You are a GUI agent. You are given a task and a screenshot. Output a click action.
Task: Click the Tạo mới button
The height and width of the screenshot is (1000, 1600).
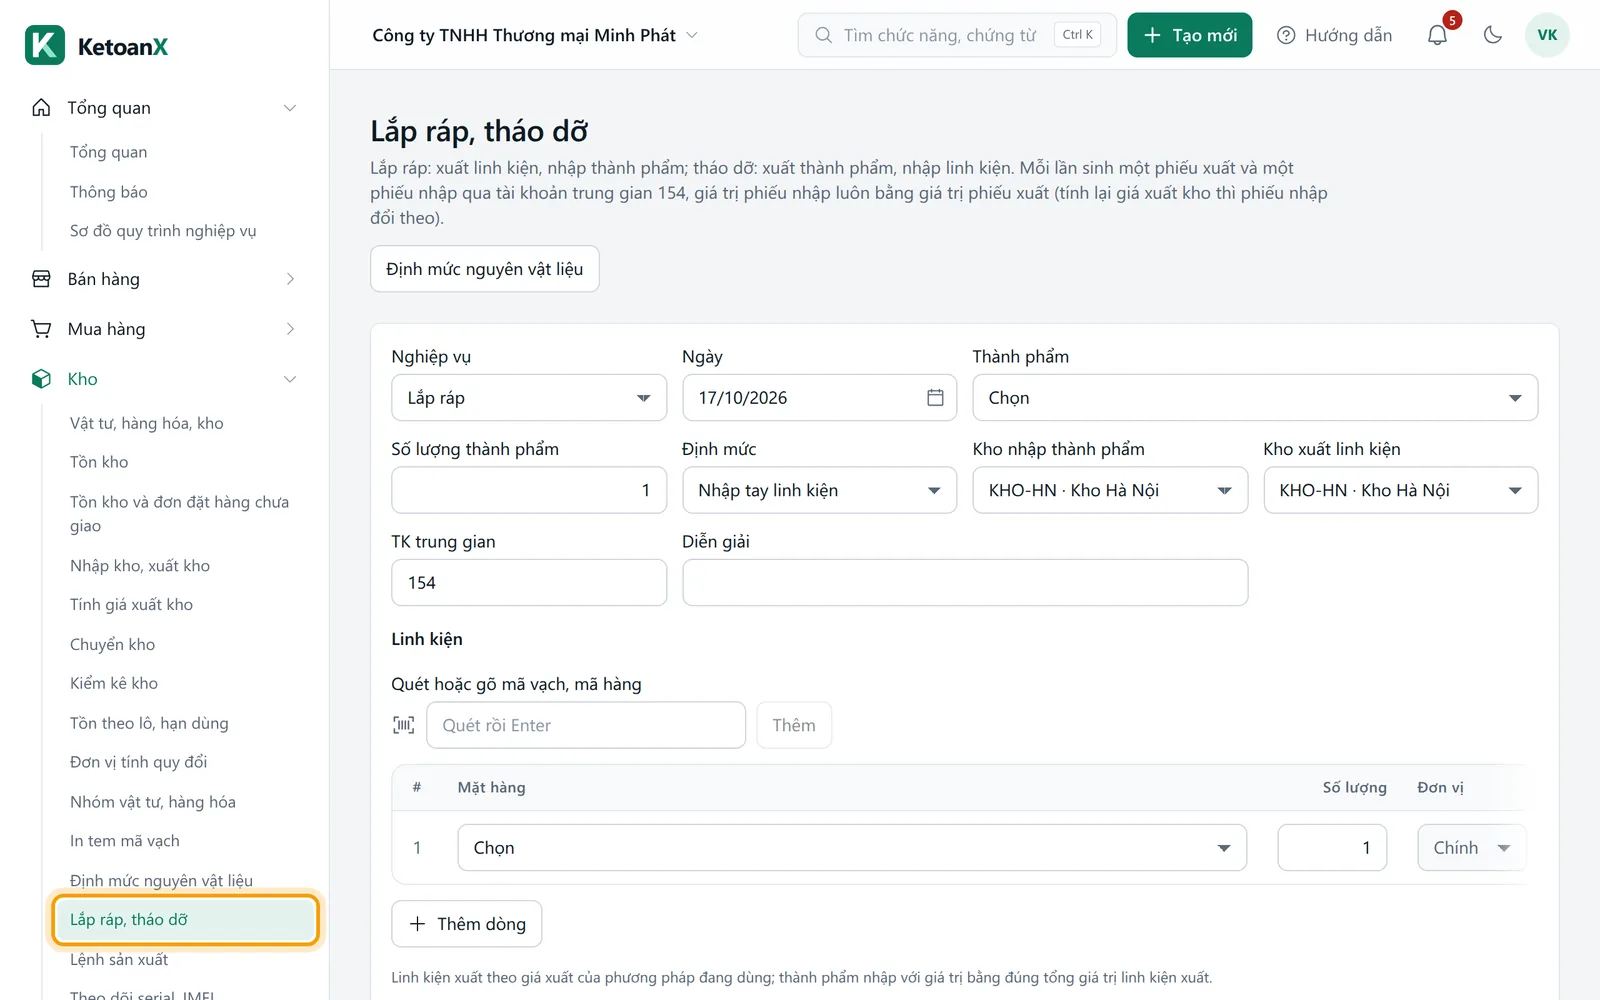[1189, 35]
